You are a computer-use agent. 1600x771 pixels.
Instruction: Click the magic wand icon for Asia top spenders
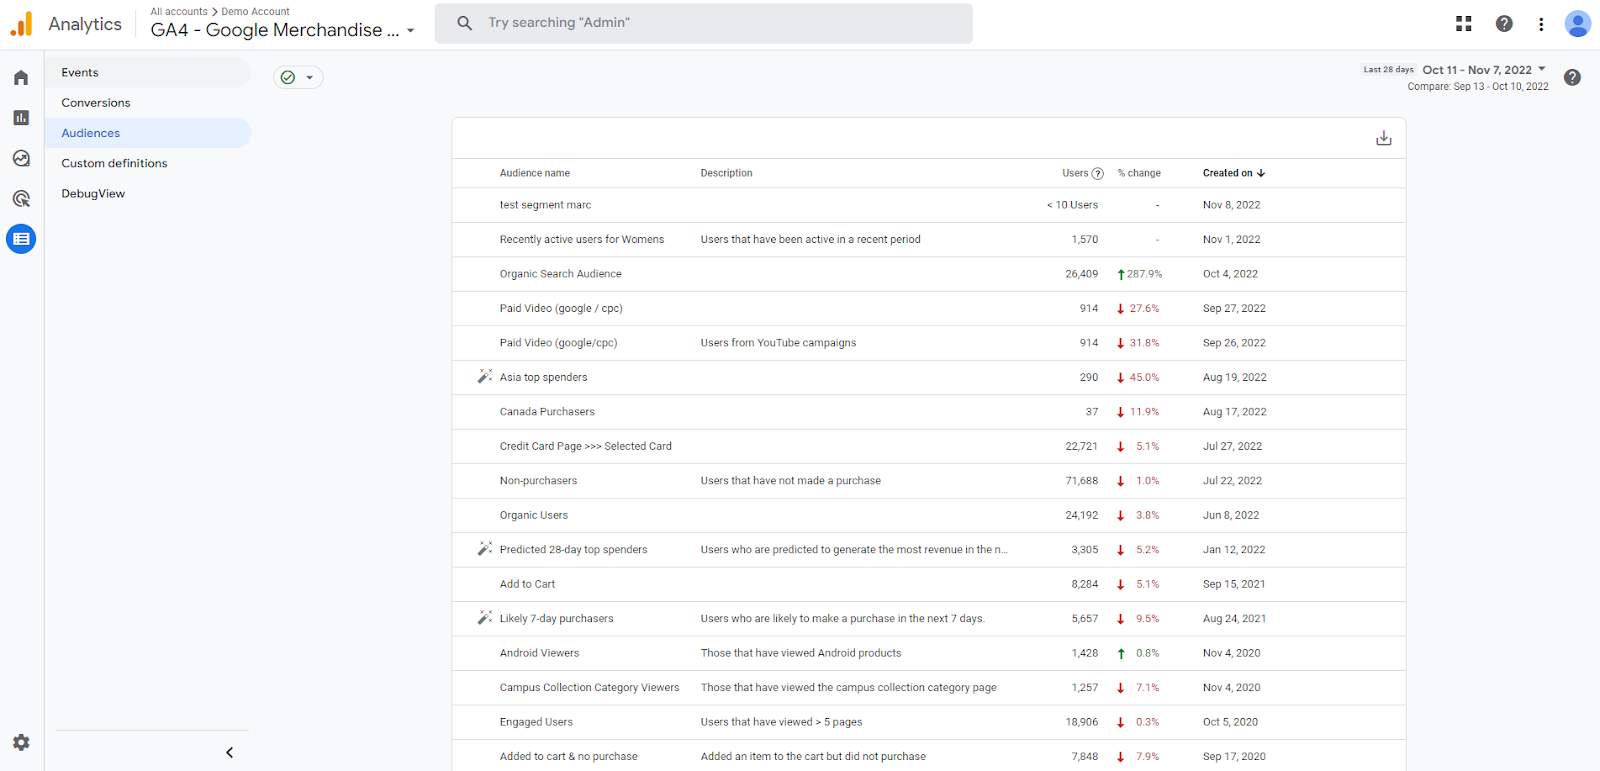[x=485, y=377]
